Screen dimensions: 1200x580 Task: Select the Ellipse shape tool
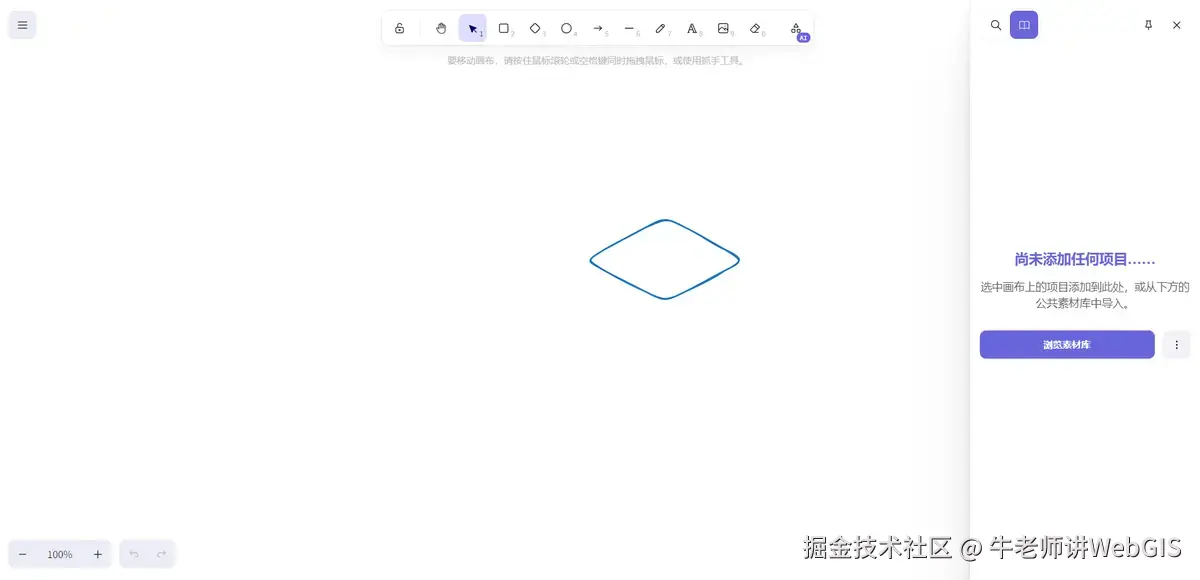click(x=567, y=28)
